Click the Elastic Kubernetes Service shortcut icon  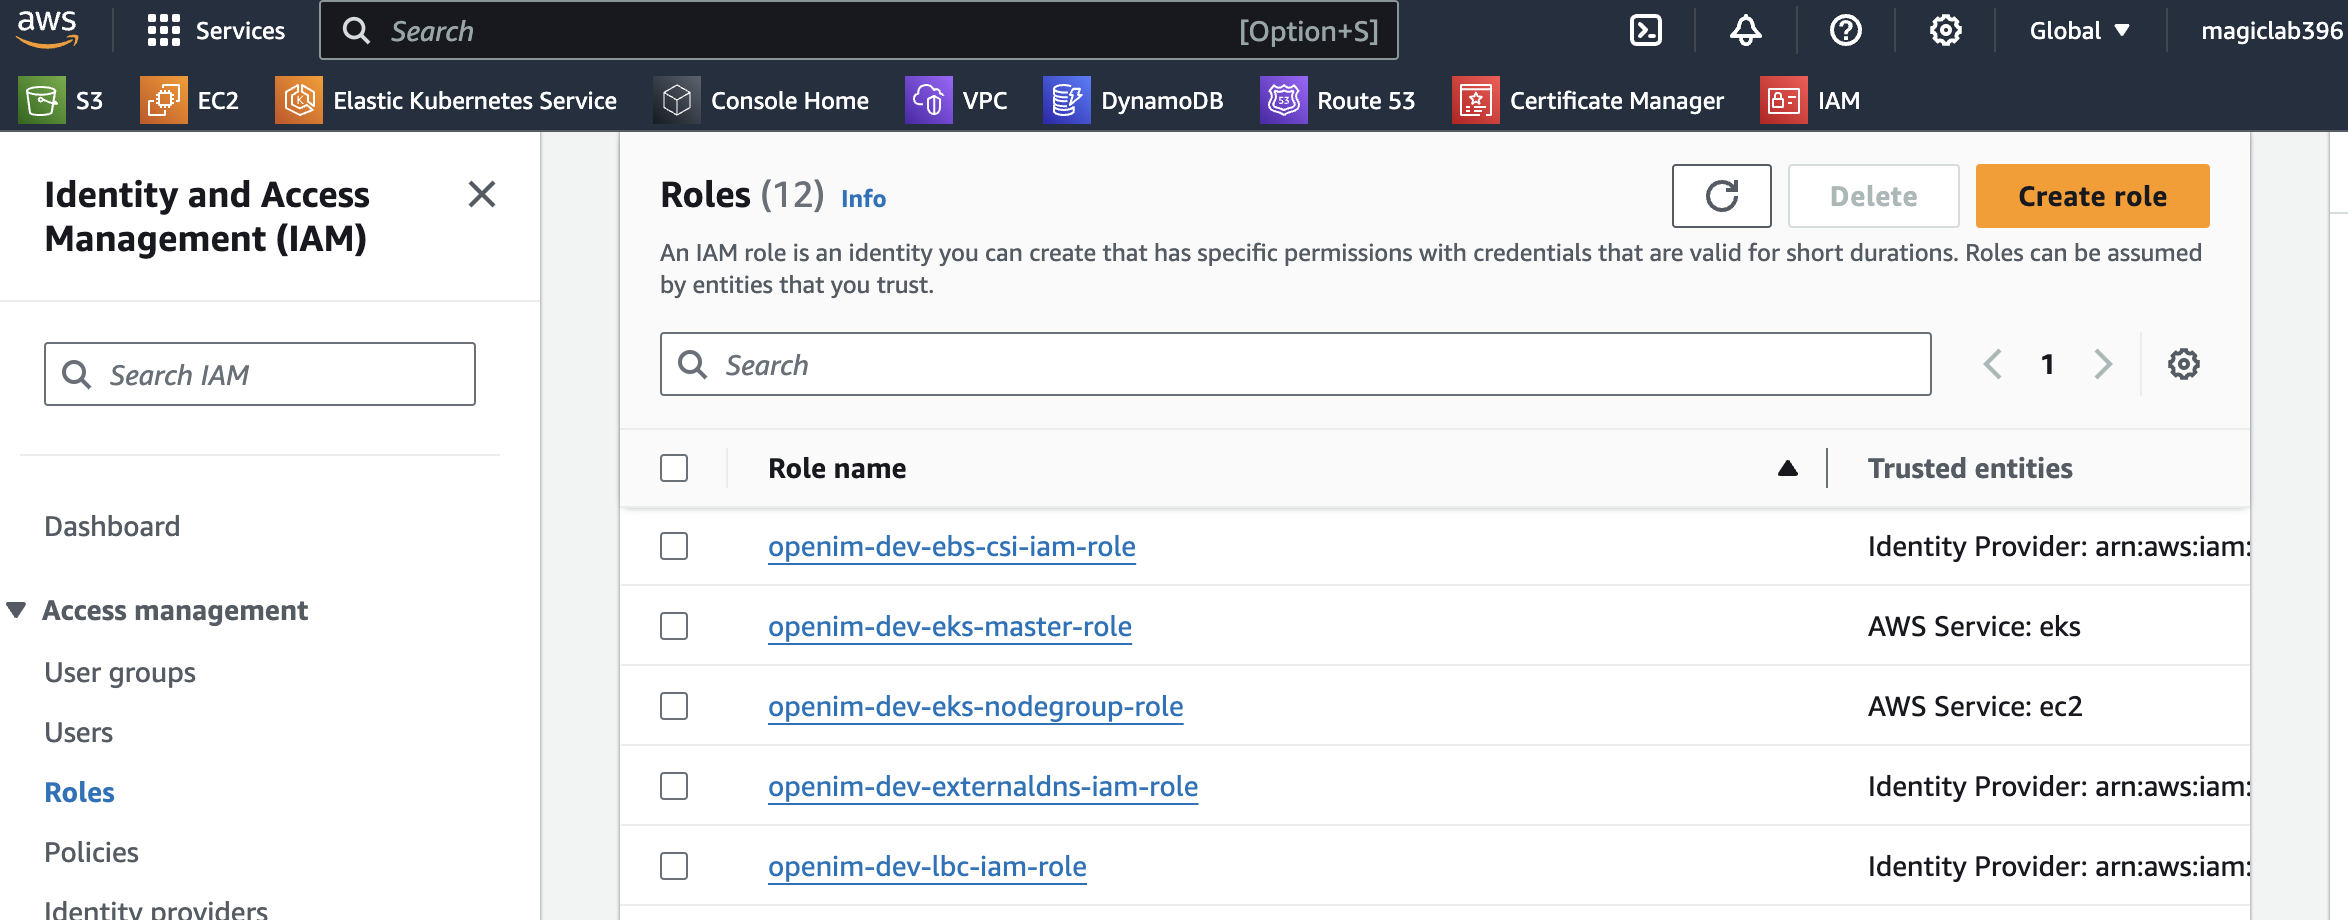coord(299,100)
